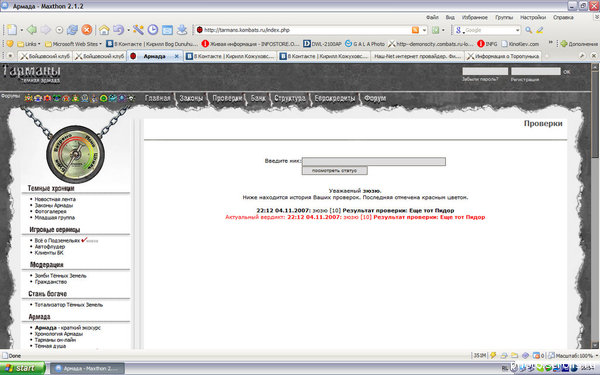Click the vertical page scrollbar
600x375 pixels.
[595, 206]
